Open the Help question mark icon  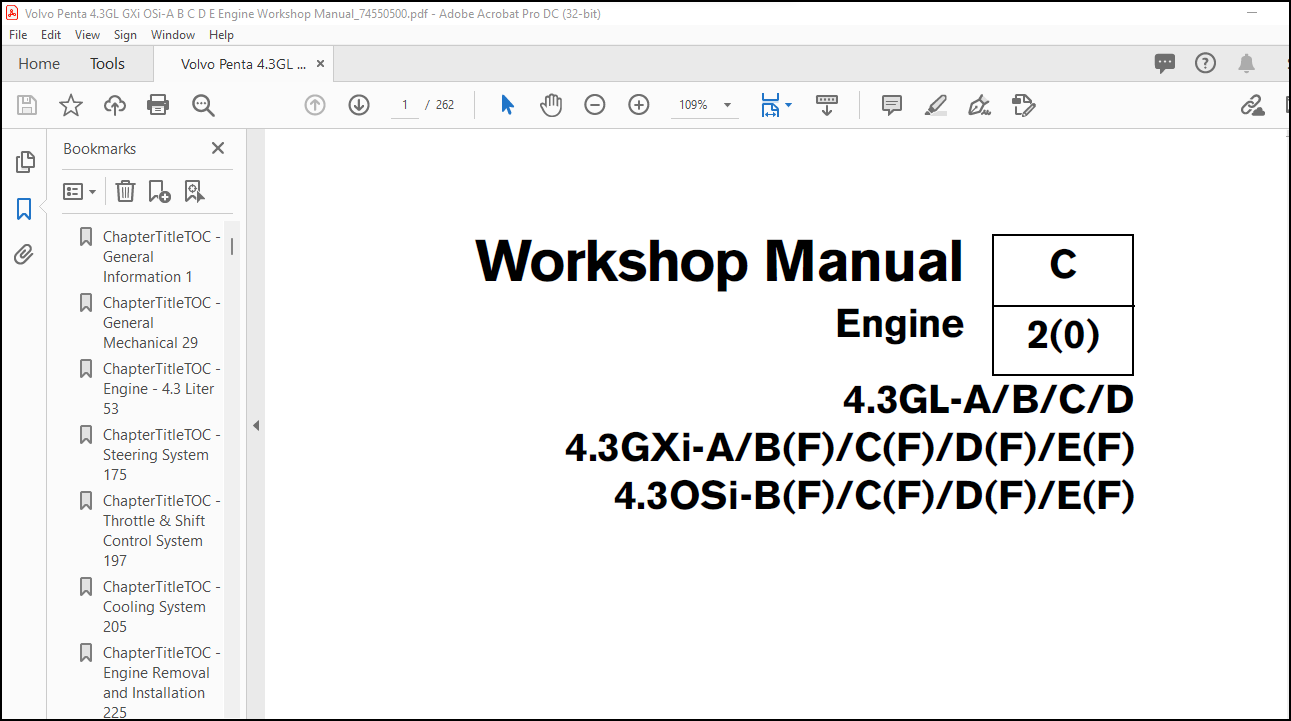tap(1206, 63)
